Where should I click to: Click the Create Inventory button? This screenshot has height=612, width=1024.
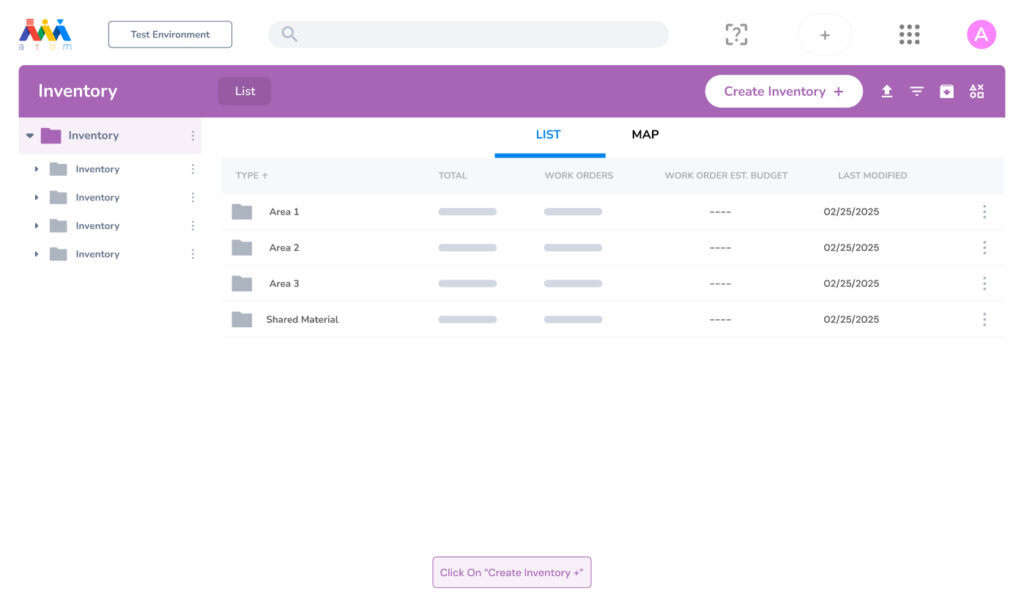(783, 90)
